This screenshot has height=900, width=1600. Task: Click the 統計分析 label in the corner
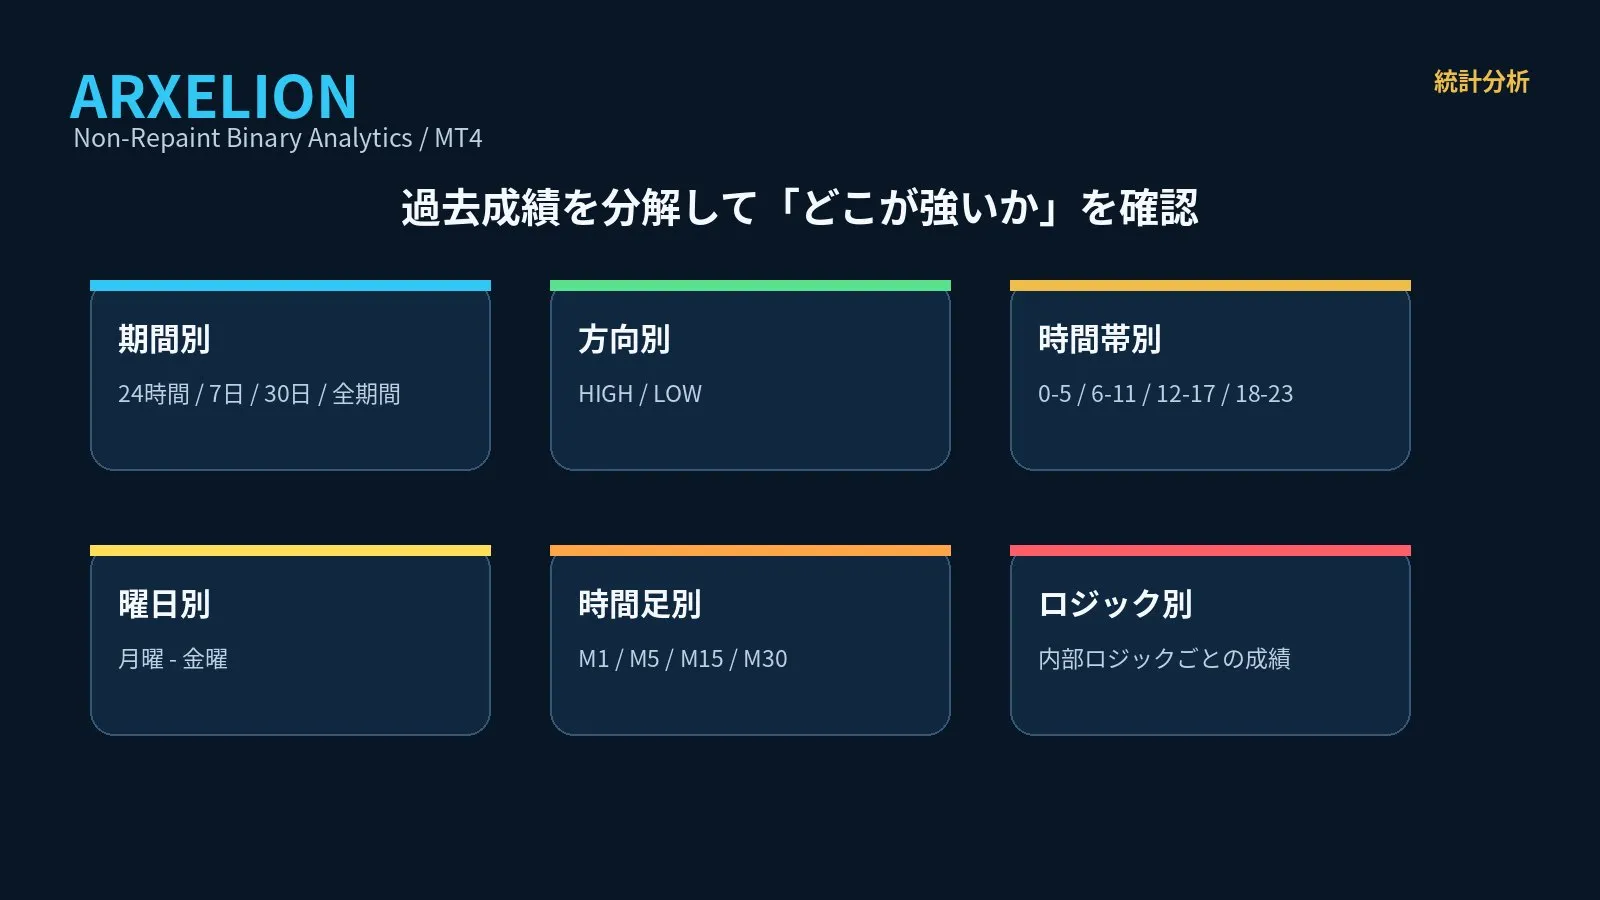(1481, 82)
